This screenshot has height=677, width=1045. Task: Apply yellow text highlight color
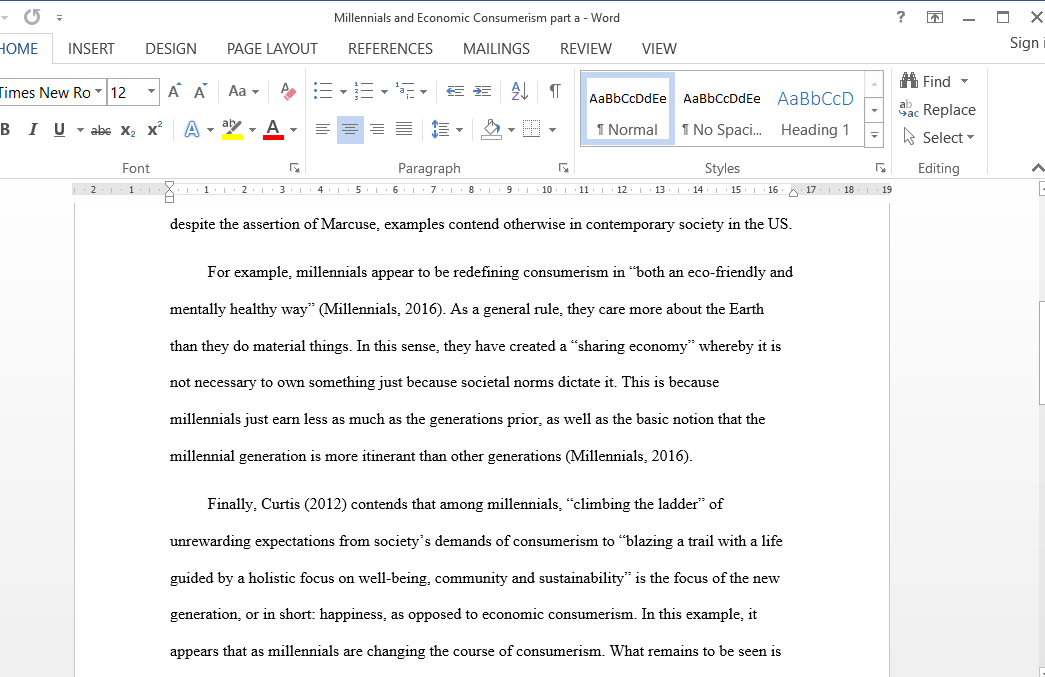232,129
